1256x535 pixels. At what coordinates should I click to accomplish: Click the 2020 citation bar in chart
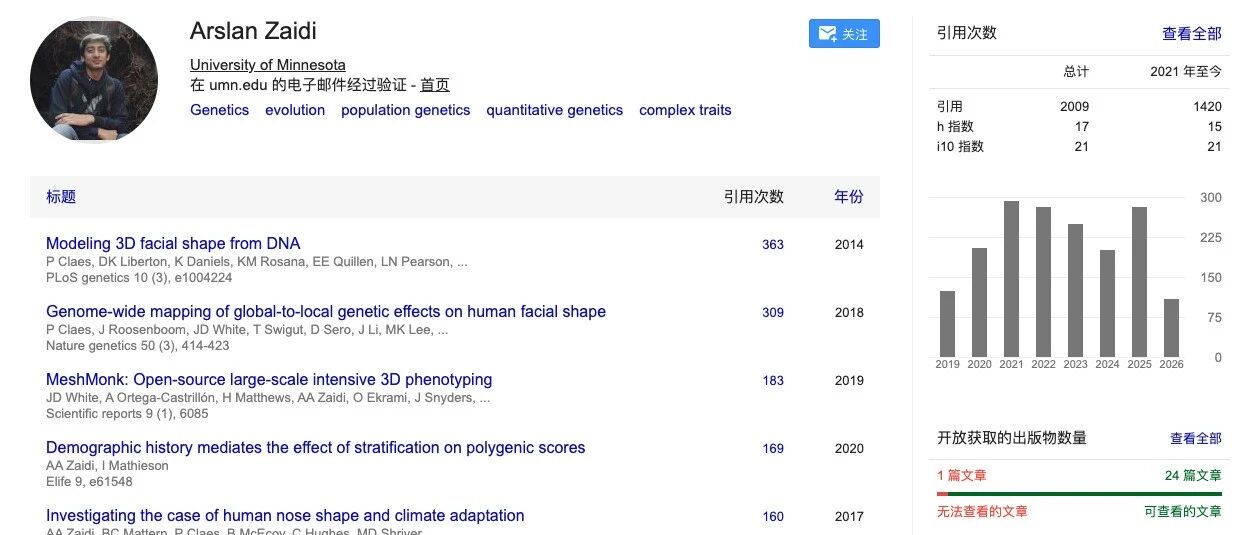click(979, 302)
